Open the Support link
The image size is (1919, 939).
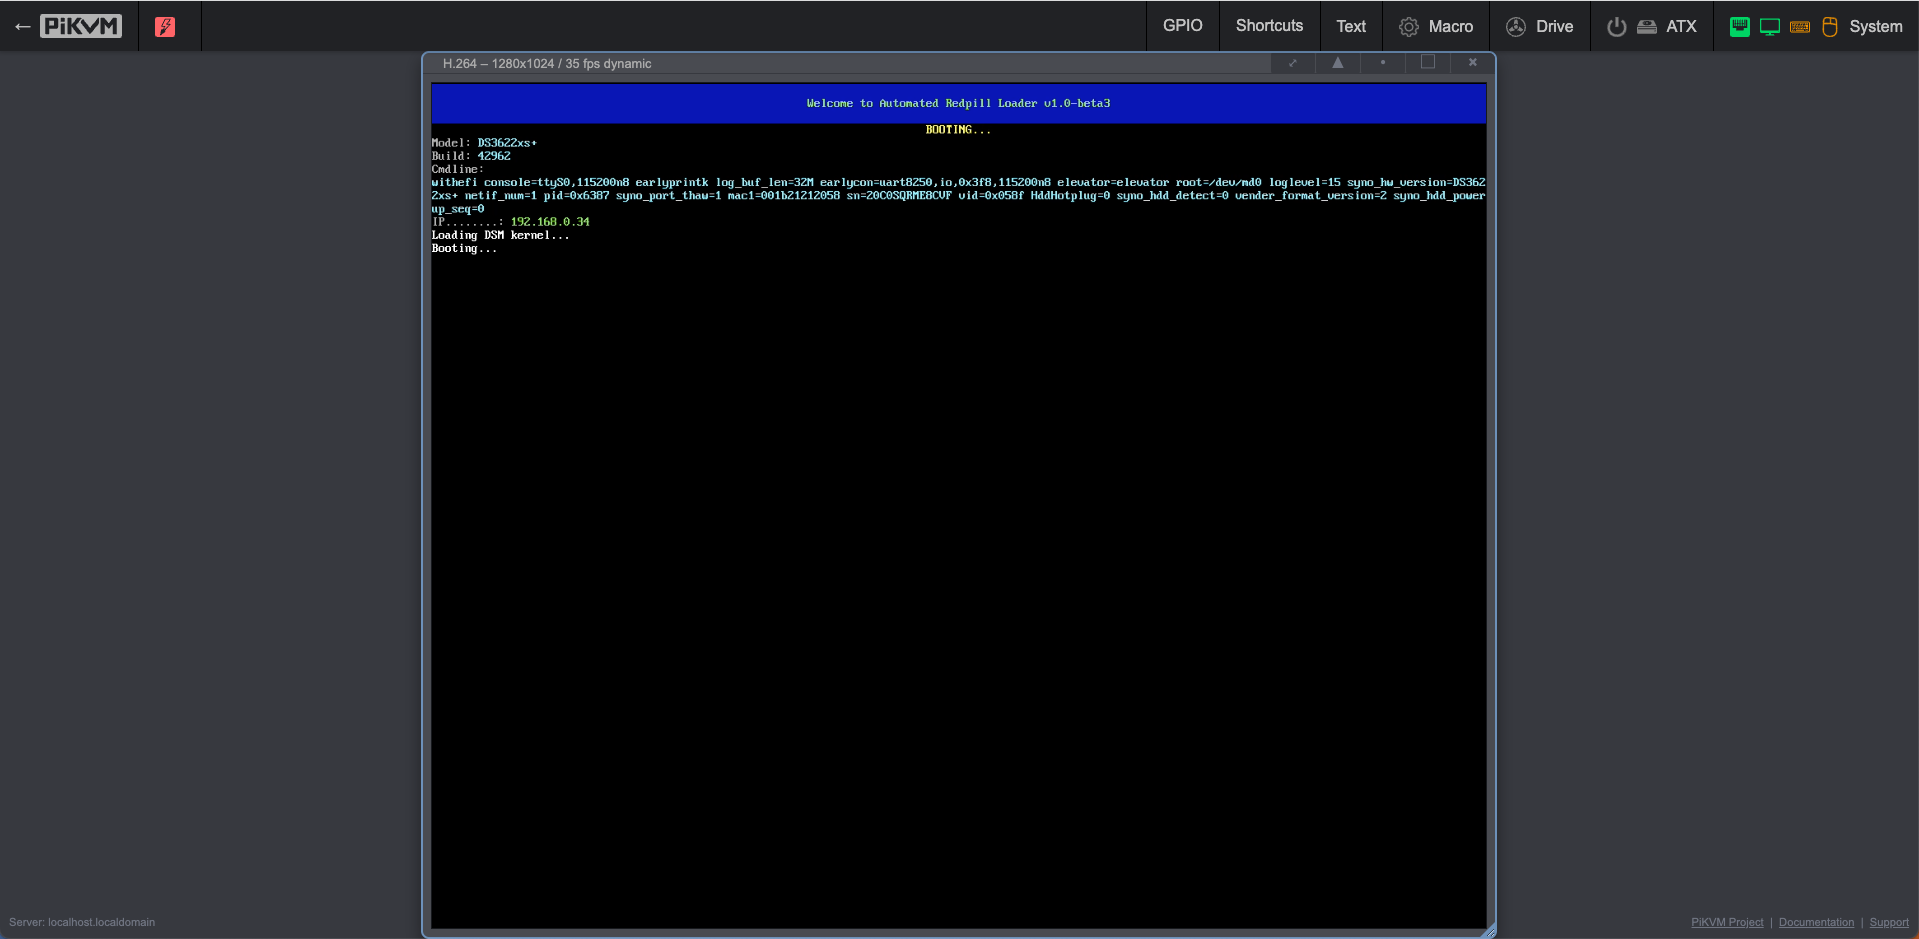click(x=1889, y=922)
